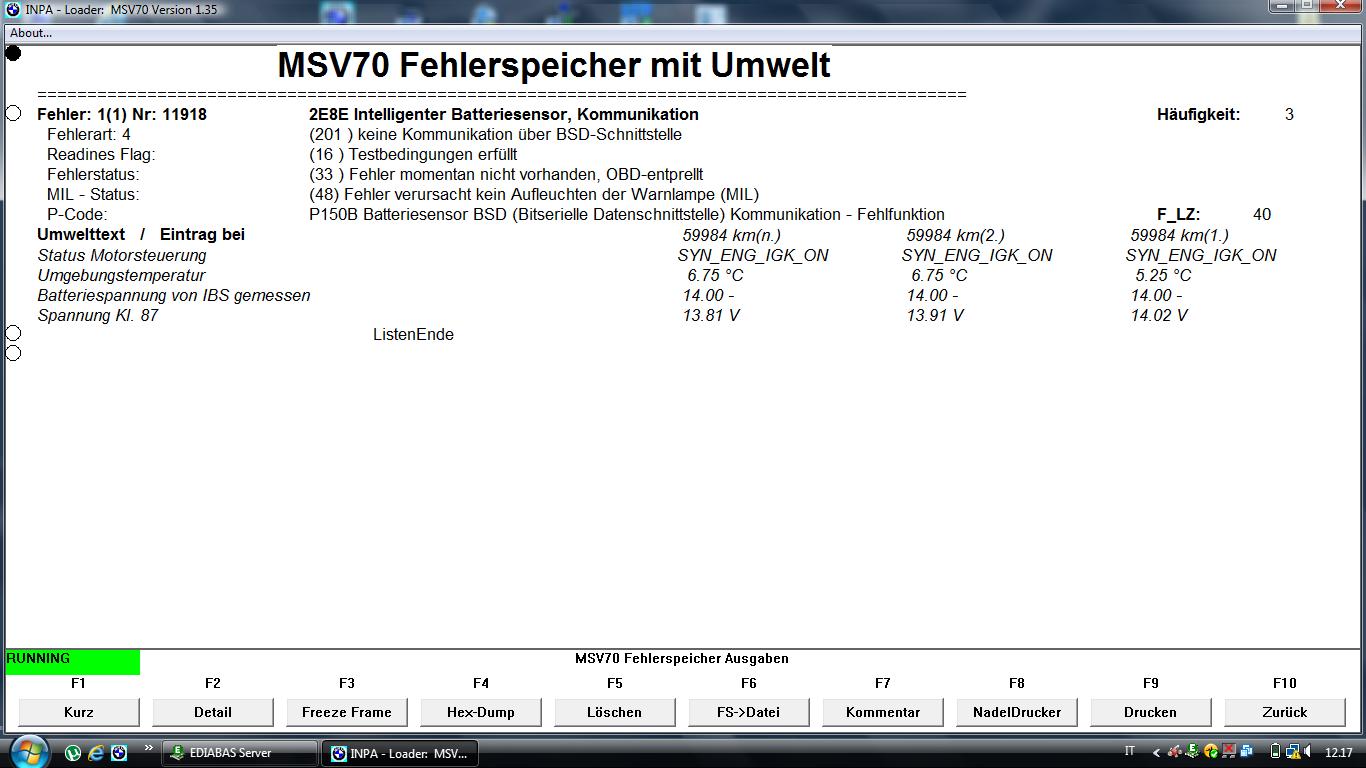The height and width of the screenshot is (768, 1366).
Task: Click the BMW logo in INPA title bar
Action: (x=13, y=10)
